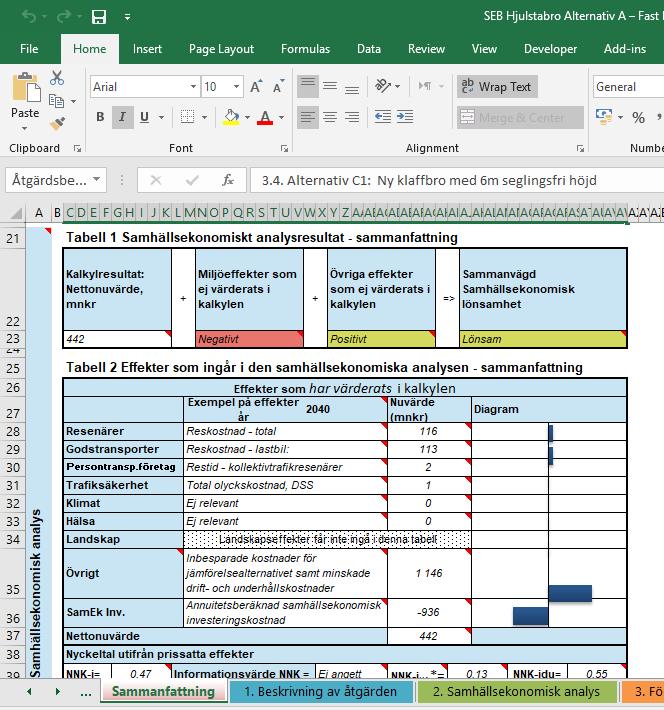Viewport: 664px width, 710px height.
Task: Select Middle Align icon
Action: click(x=330, y=86)
